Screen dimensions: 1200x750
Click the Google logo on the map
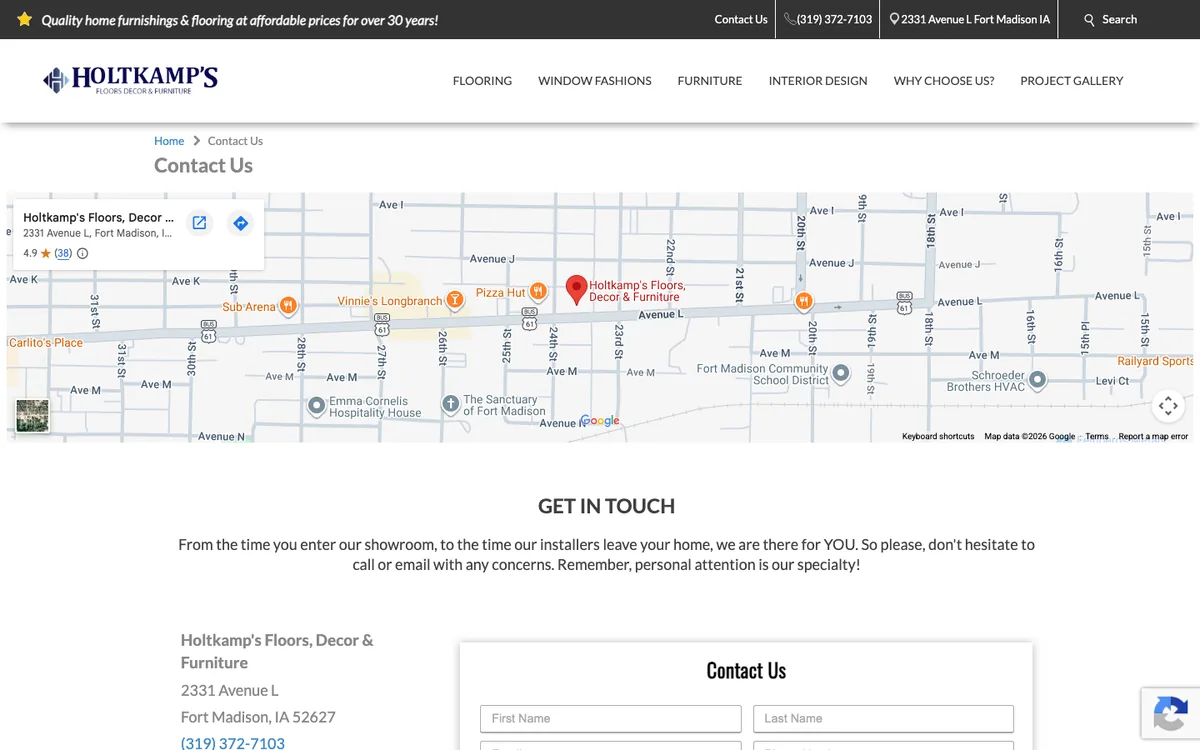click(600, 421)
